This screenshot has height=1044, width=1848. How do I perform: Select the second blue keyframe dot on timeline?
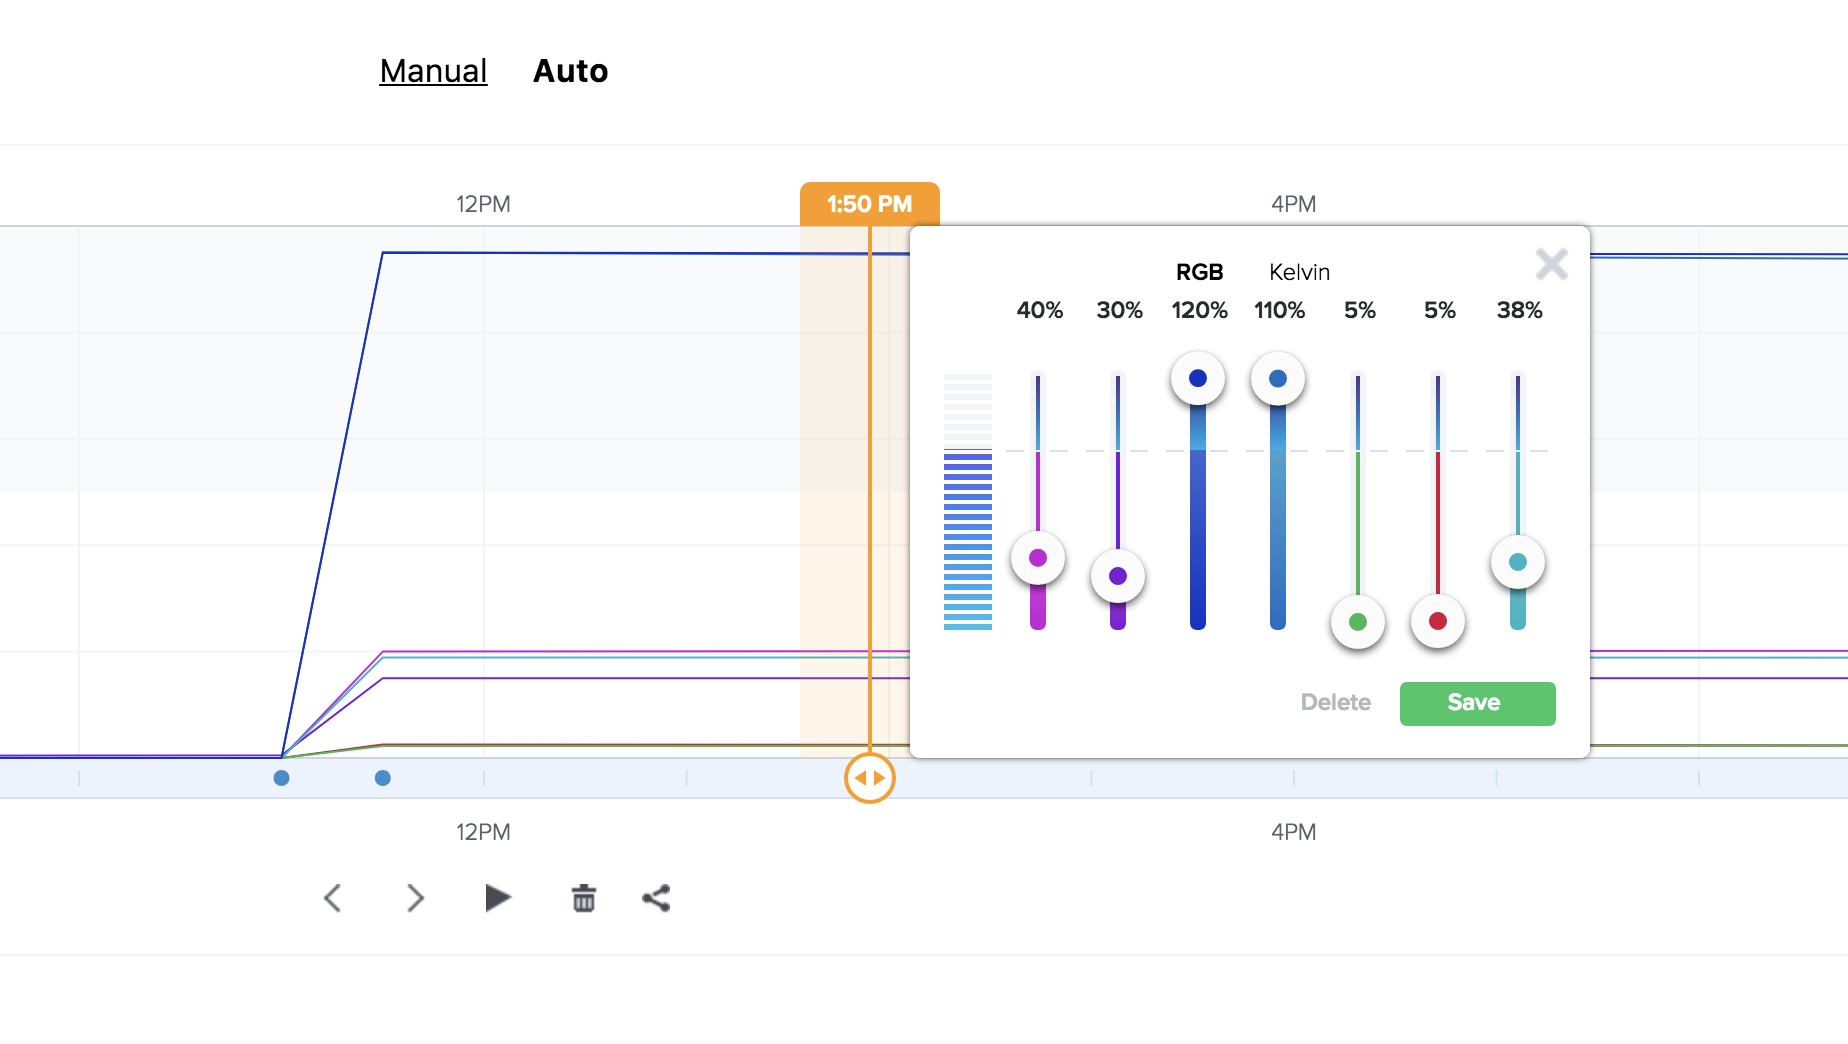tap(383, 778)
